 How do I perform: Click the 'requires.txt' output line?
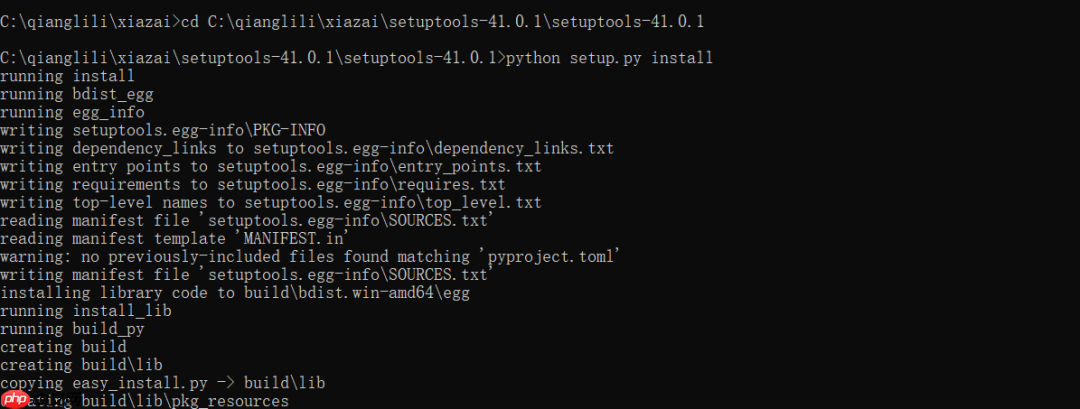(x=253, y=184)
